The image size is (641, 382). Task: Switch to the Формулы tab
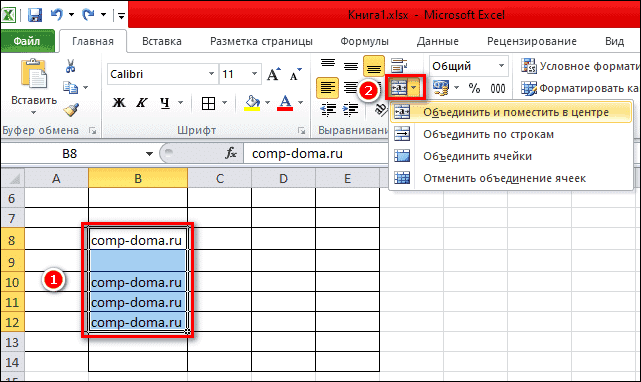click(x=364, y=41)
